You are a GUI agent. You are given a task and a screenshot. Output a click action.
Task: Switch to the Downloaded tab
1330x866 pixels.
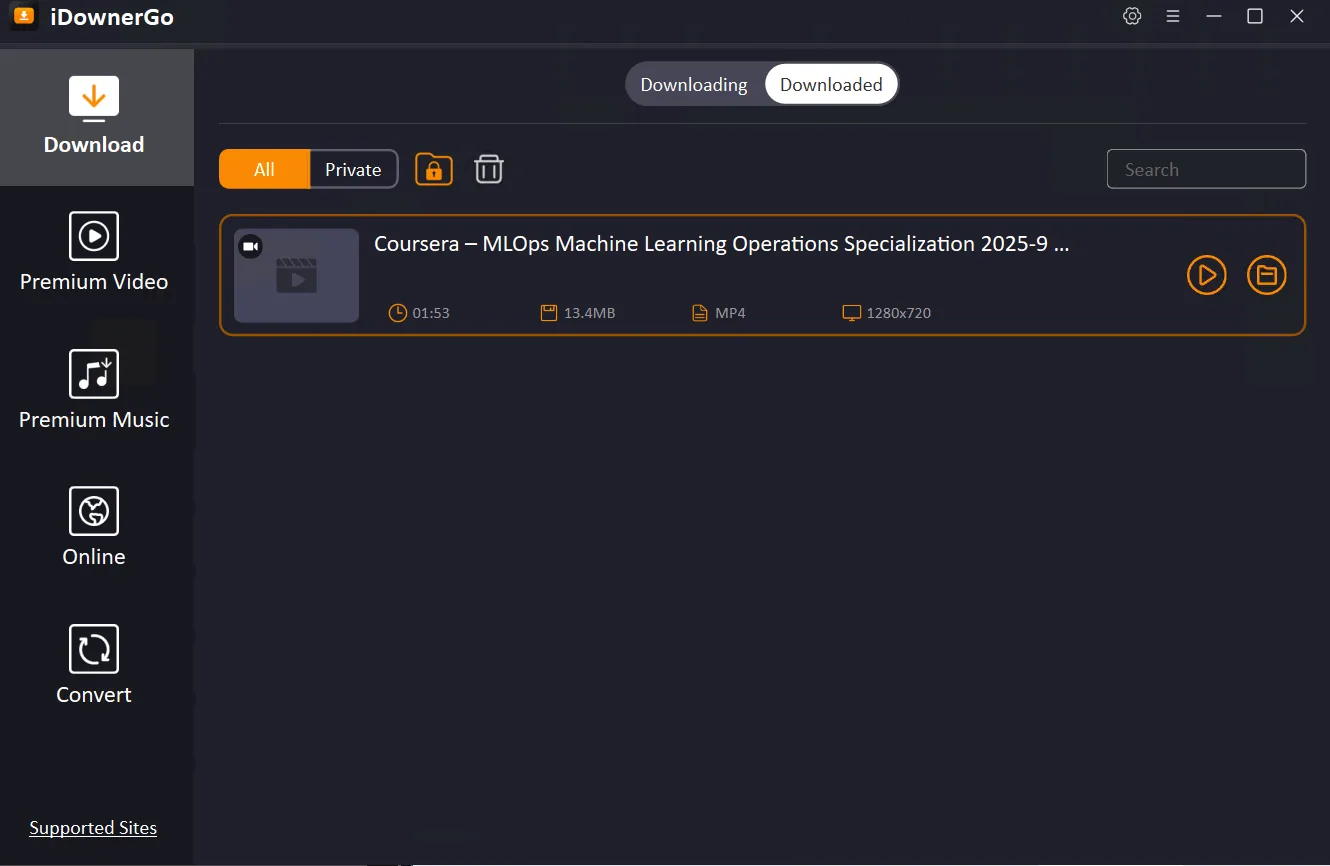pos(831,85)
